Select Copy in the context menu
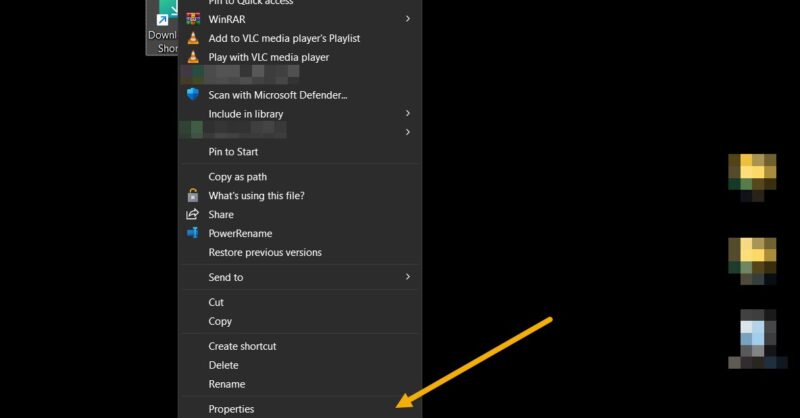Viewport: 800px width, 418px height. (x=300, y=321)
